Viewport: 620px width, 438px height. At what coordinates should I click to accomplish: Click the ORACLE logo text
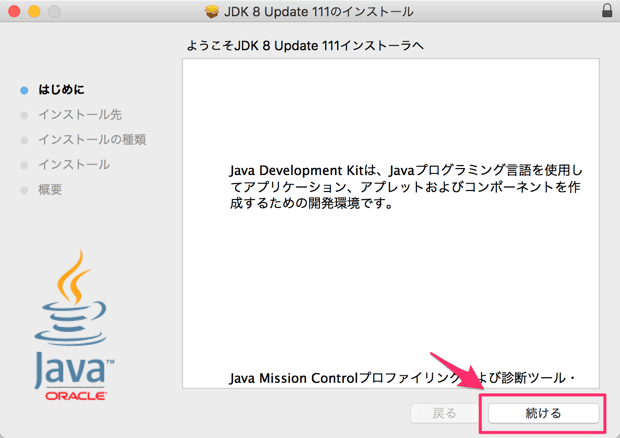76,396
